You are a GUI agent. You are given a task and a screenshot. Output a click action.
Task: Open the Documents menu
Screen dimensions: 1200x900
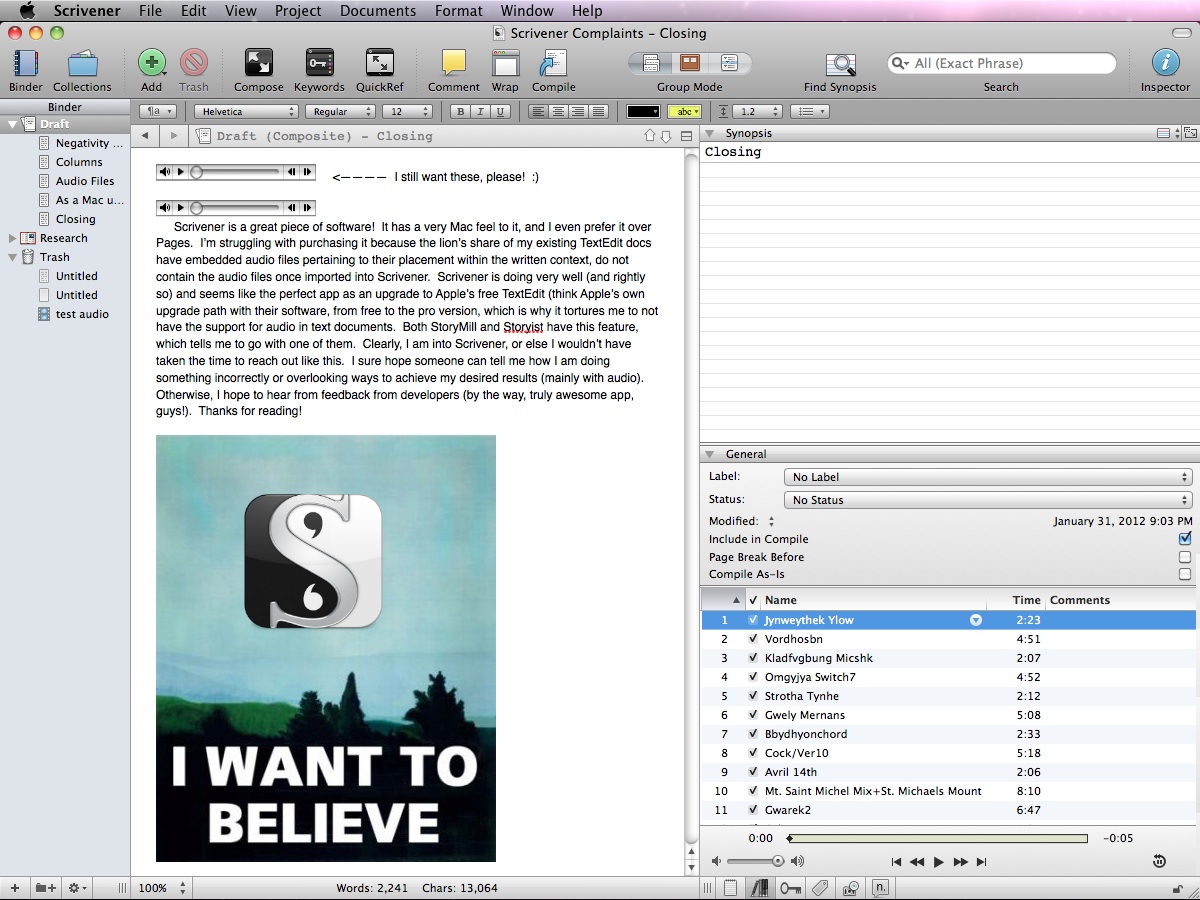[x=378, y=11]
